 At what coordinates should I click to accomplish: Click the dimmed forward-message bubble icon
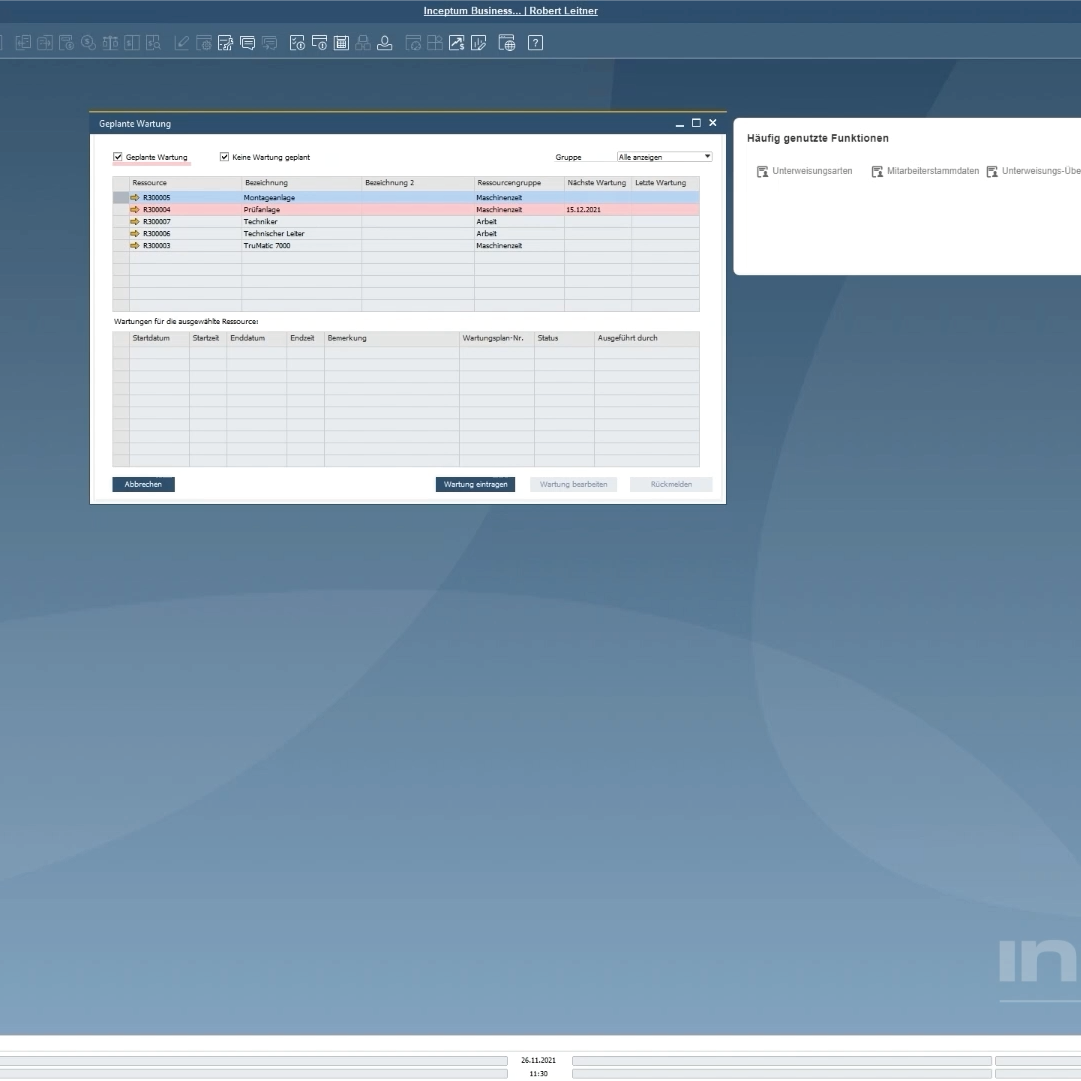(x=270, y=43)
